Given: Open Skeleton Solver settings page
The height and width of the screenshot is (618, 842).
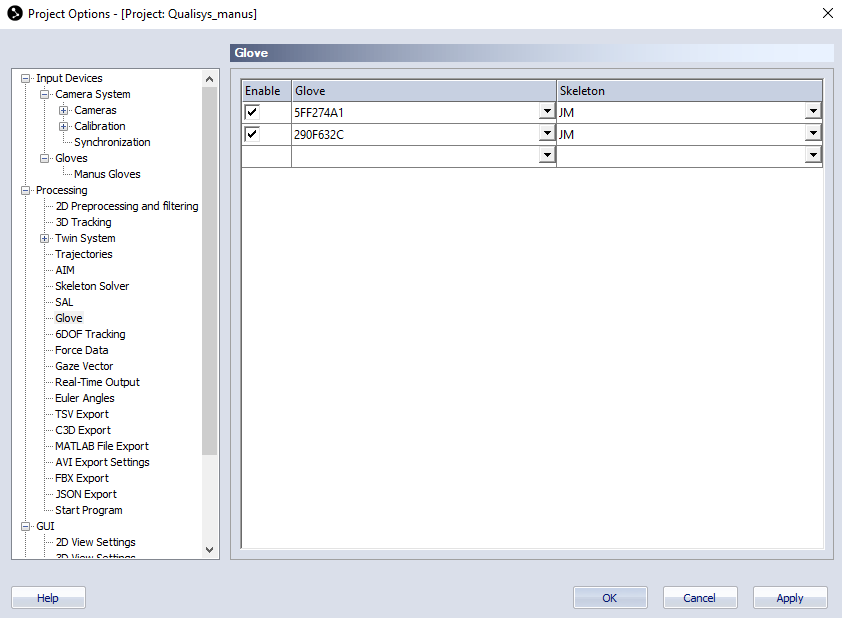Looking at the screenshot, I should [x=92, y=286].
